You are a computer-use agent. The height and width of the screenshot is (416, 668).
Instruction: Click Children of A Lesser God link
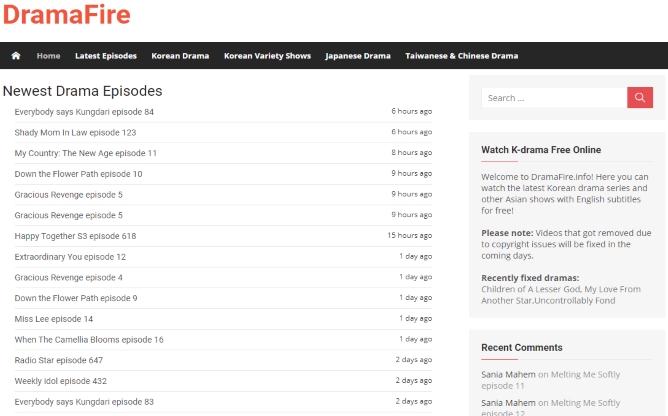pos(531,289)
